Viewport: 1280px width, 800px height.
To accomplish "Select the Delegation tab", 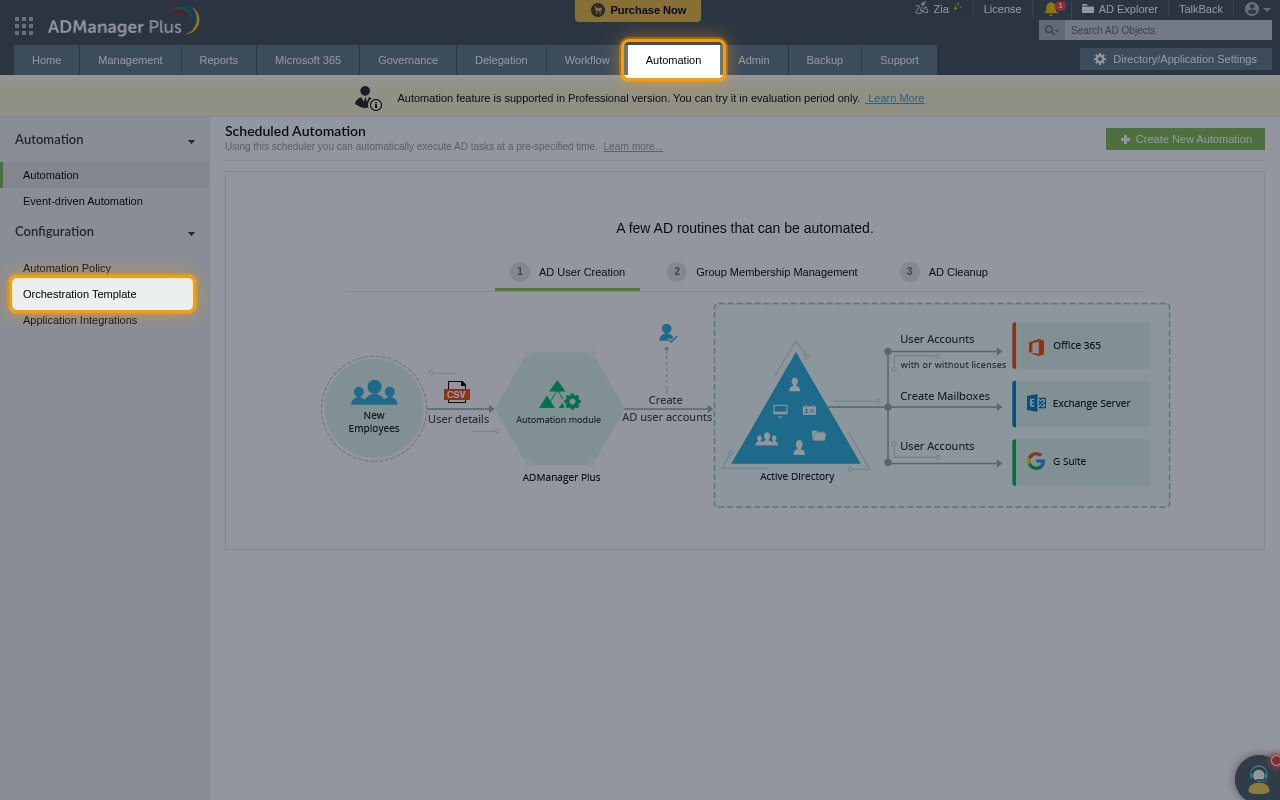I will [501, 60].
